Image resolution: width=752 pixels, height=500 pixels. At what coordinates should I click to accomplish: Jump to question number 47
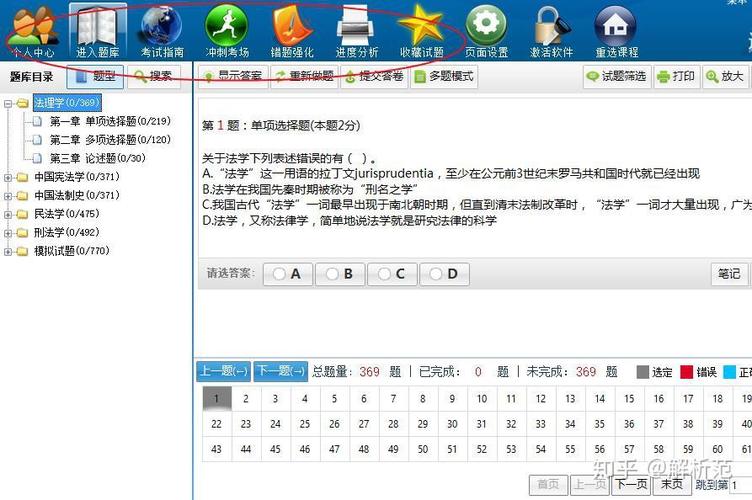tap(334, 449)
